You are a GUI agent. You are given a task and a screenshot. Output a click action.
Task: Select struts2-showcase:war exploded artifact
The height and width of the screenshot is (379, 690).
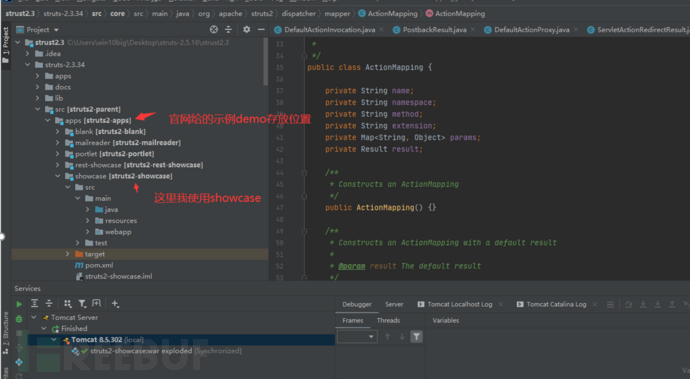pyautogui.click(x=157, y=351)
